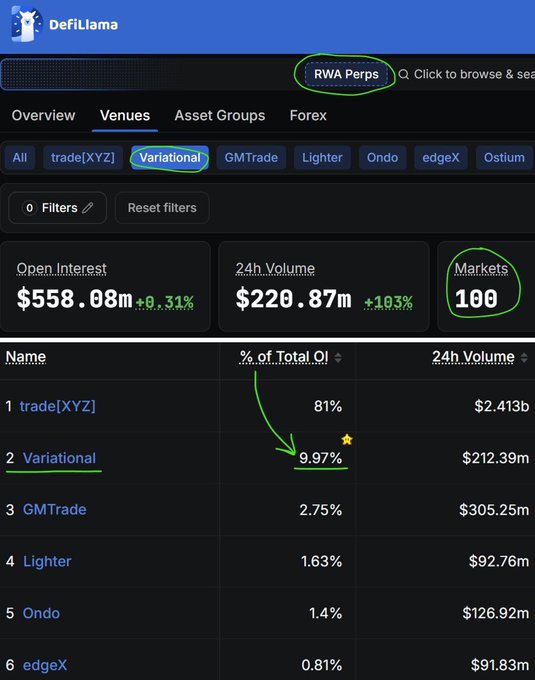535x680 pixels.
Task: Open the Filters button
Action: point(57,208)
